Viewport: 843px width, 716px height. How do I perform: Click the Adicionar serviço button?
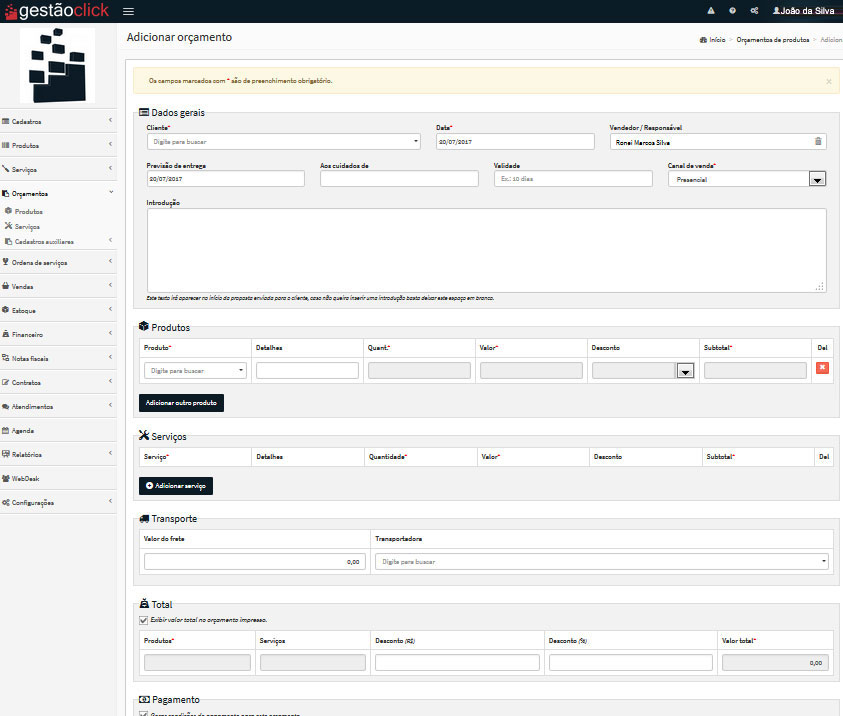176,485
